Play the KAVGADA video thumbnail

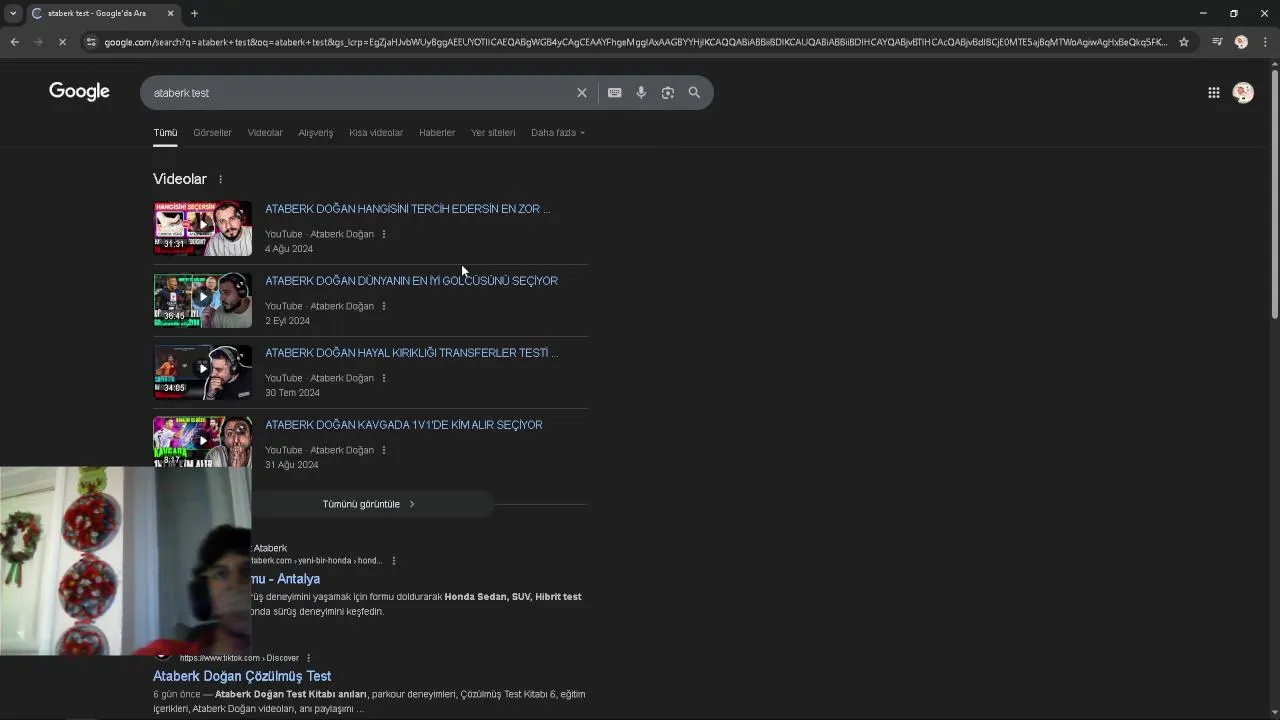[x=203, y=441]
